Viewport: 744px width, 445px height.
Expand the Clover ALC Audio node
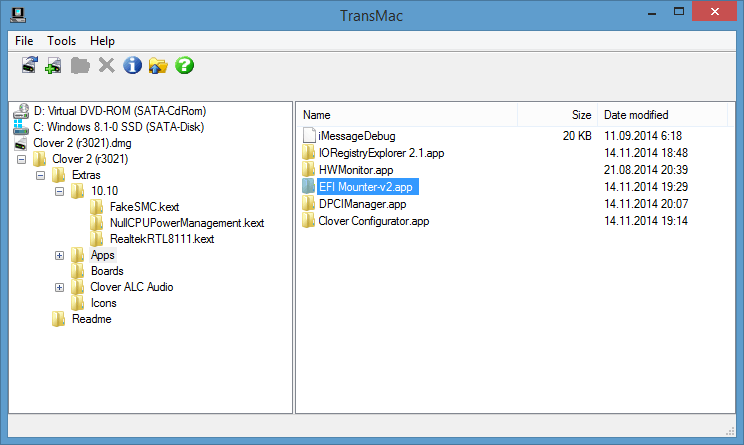(59, 287)
